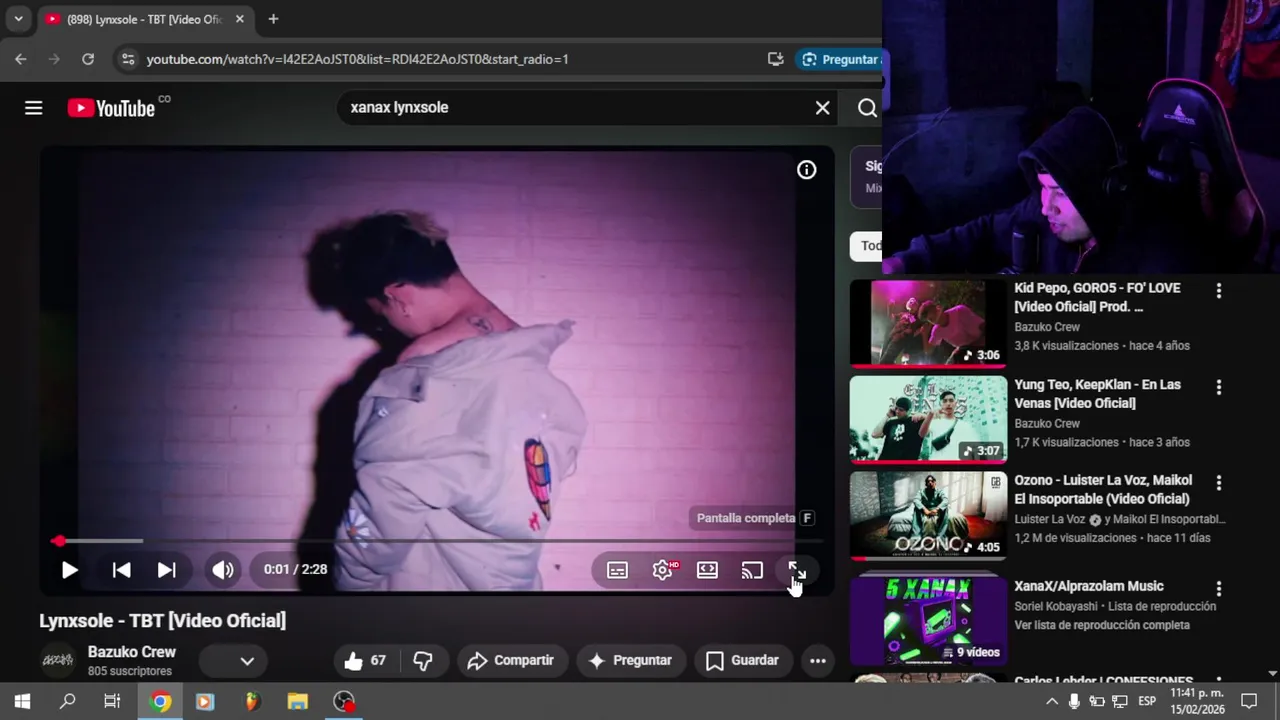The height and width of the screenshot is (720, 1280).
Task: Open OBS Studio from the taskbar
Action: pyautogui.click(x=344, y=701)
